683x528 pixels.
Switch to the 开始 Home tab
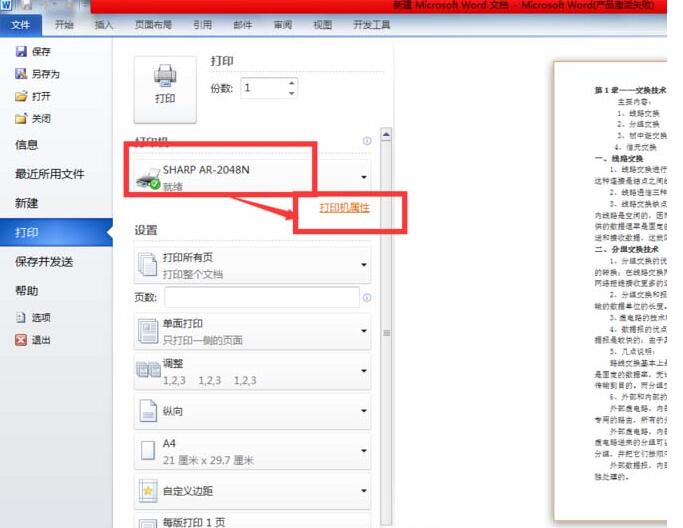point(64,24)
